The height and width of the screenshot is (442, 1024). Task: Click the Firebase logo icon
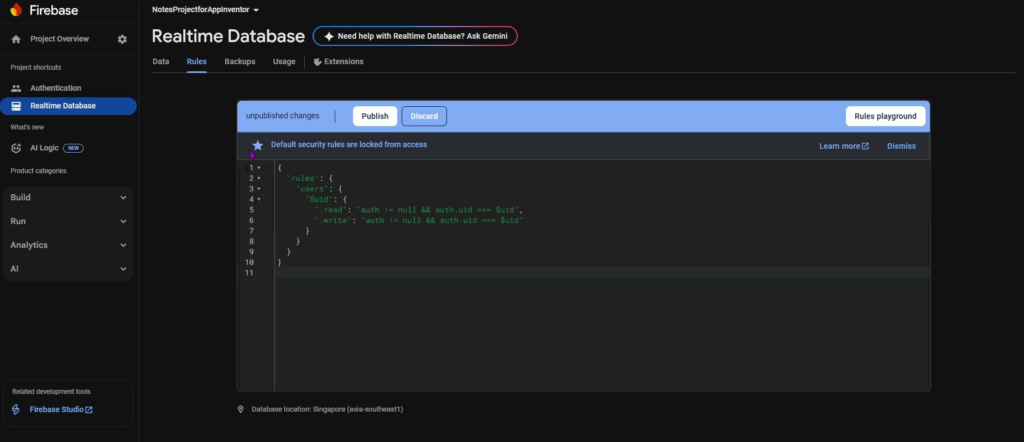pyautogui.click(x=16, y=9)
